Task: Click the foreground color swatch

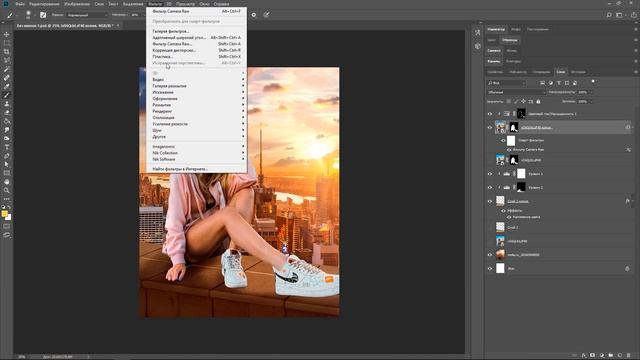Action: (x=4, y=213)
